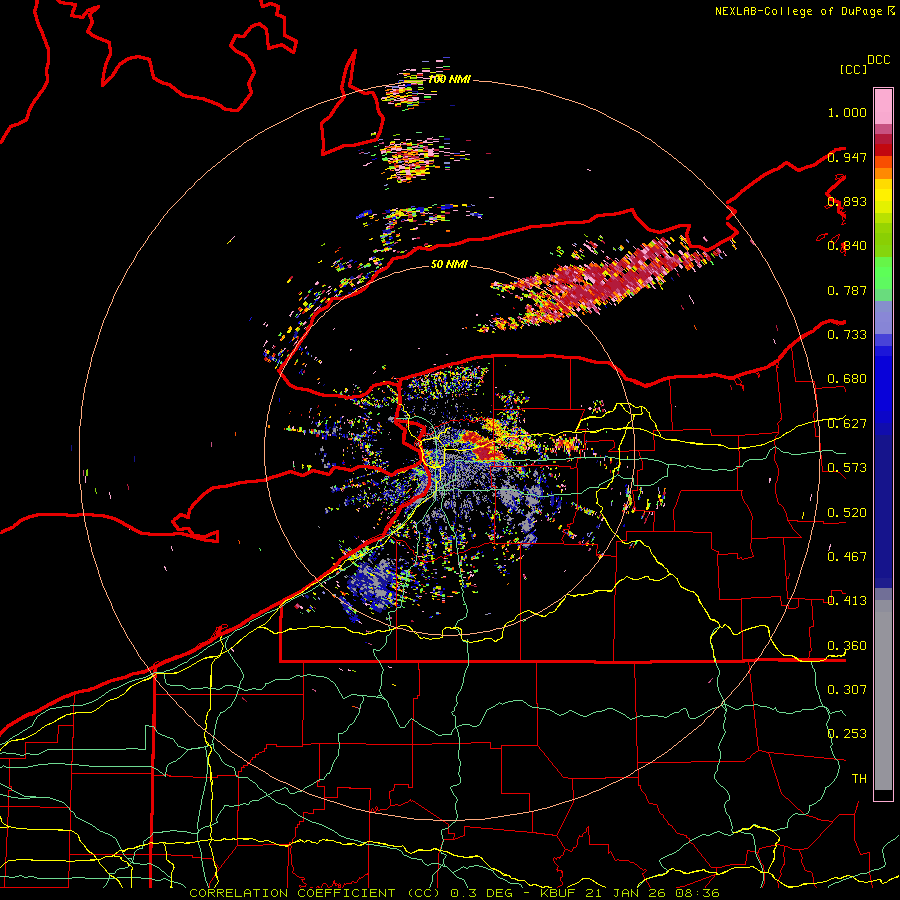The image size is (900, 900).
Task: Select the 0.947 legend value
Action: coord(847,157)
